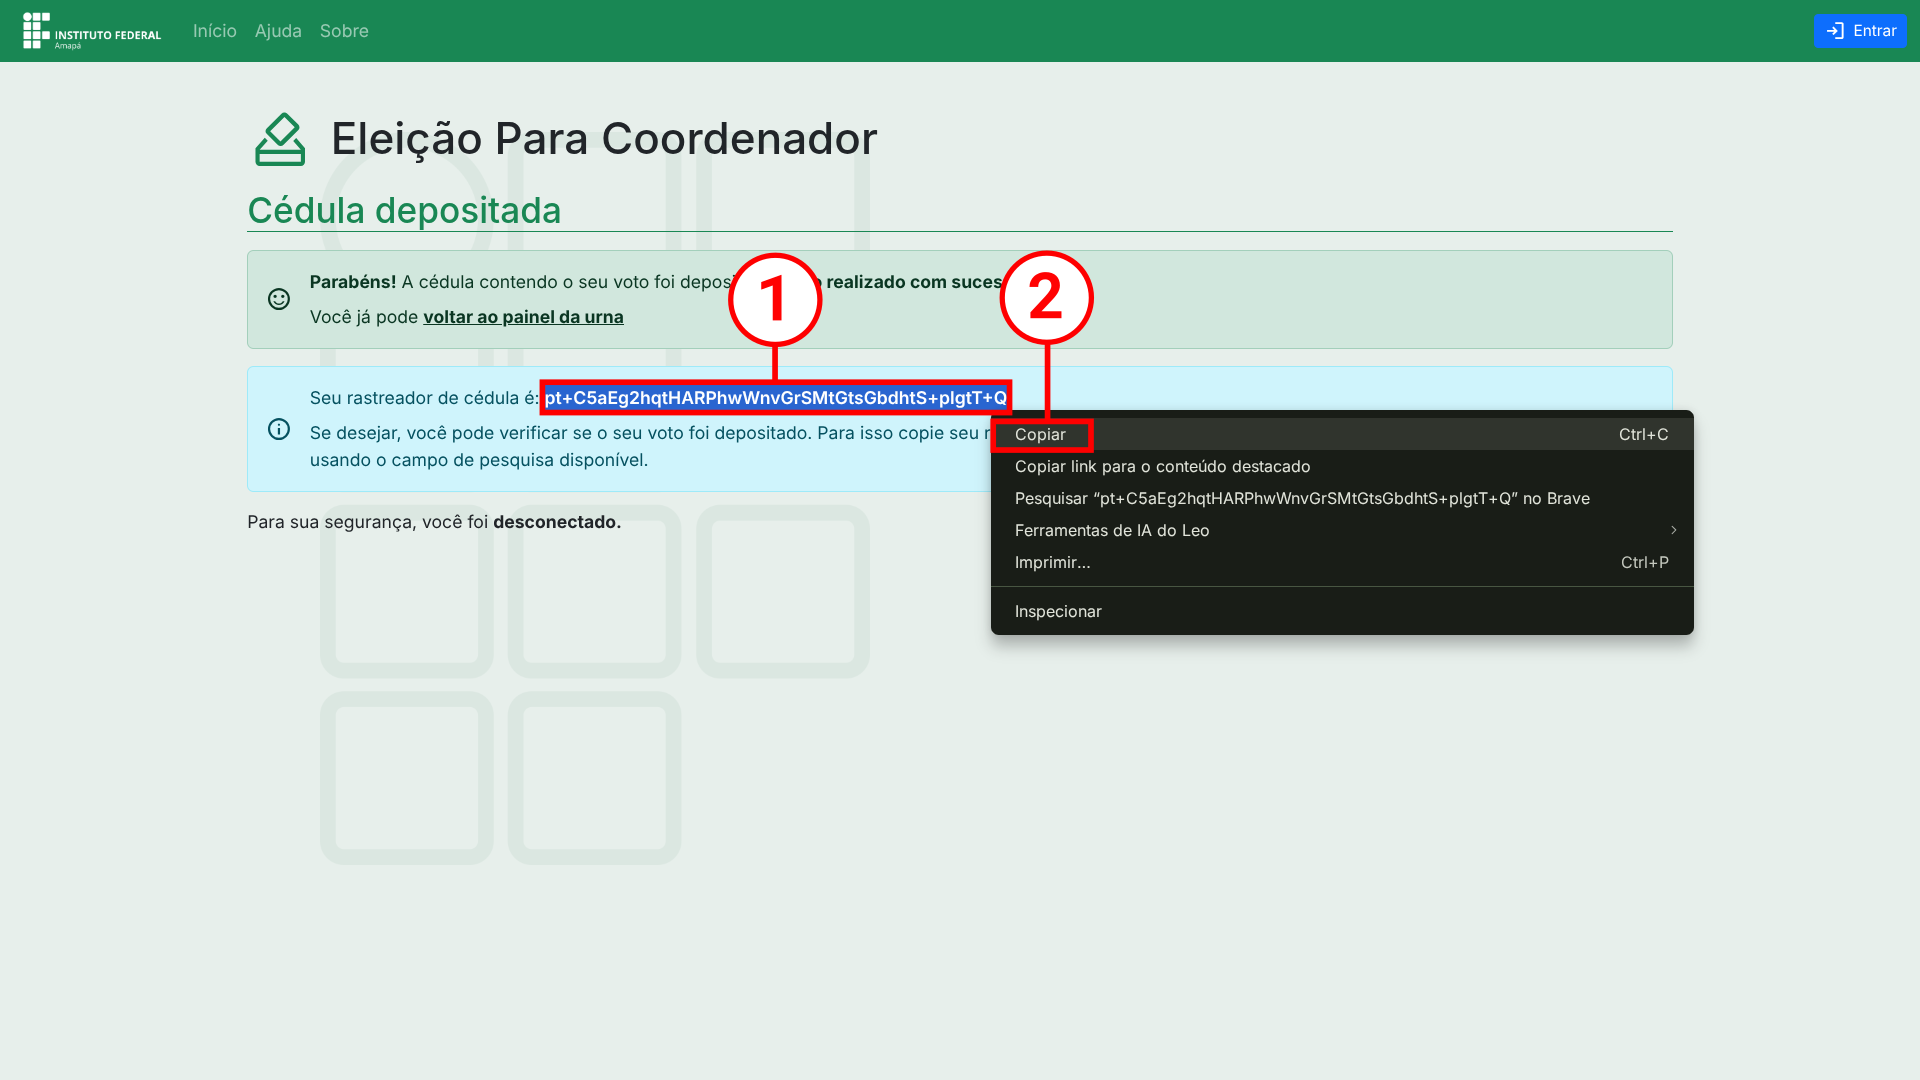Go to Início in the navbar
The image size is (1920, 1080).
point(214,31)
